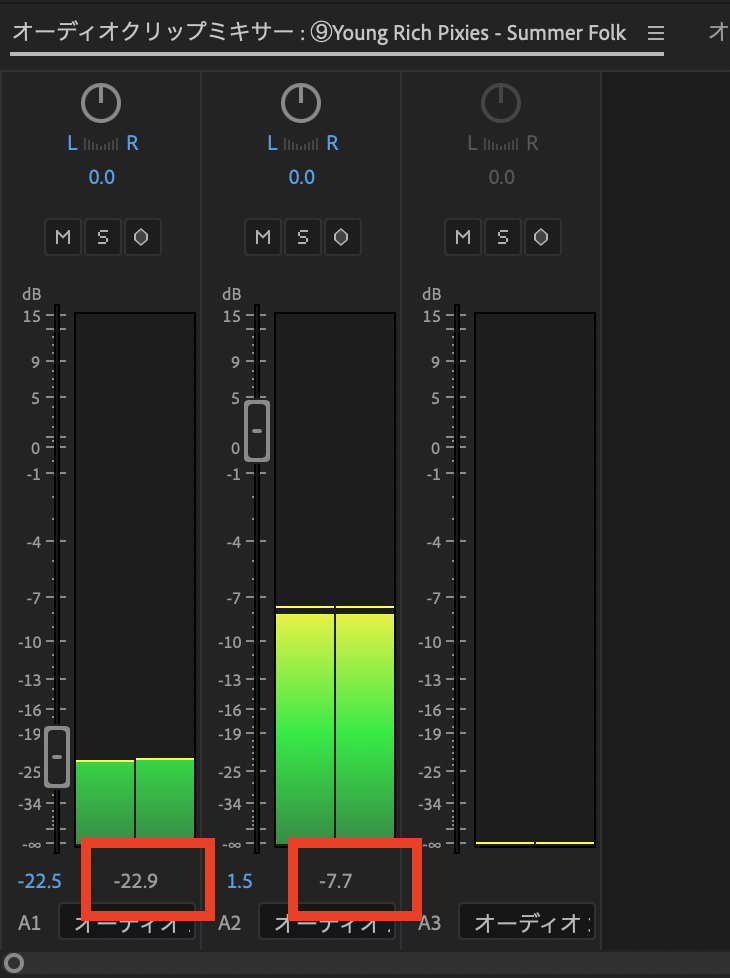Mute track A2
730x978 pixels.
tap(263, 237)
